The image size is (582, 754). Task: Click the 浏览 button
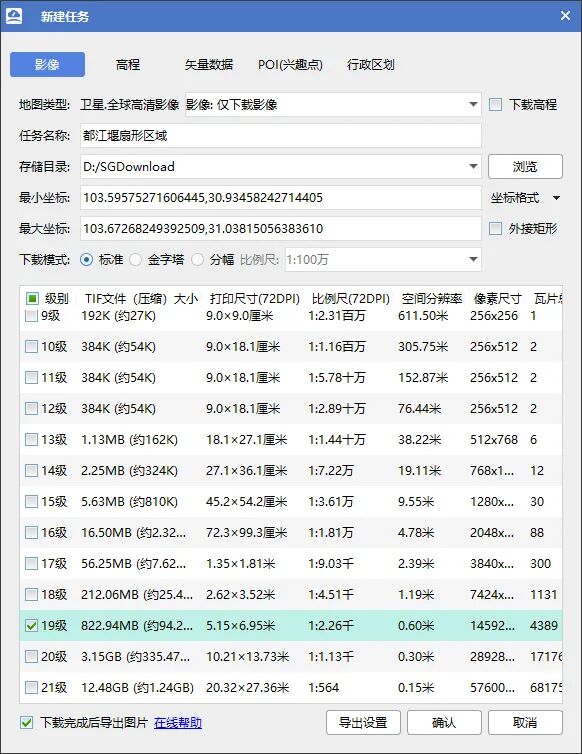(x=525, y=166)
